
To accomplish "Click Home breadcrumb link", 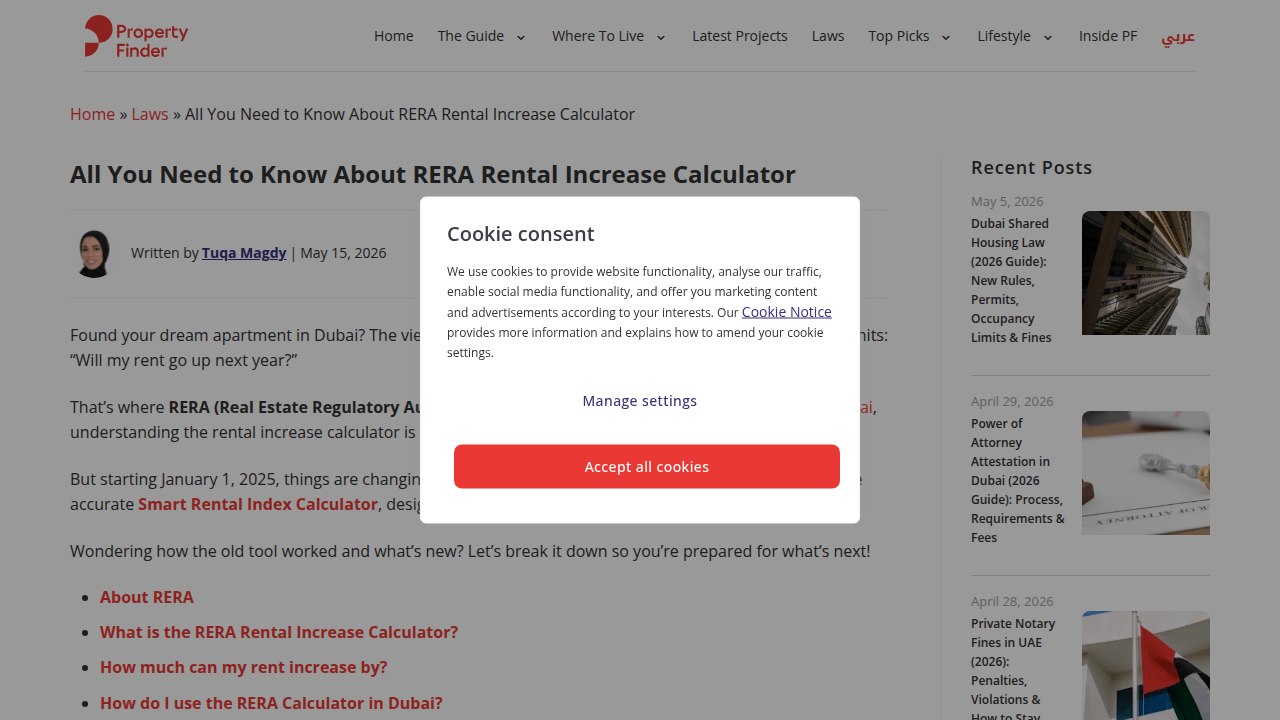I will coord(92,114).
